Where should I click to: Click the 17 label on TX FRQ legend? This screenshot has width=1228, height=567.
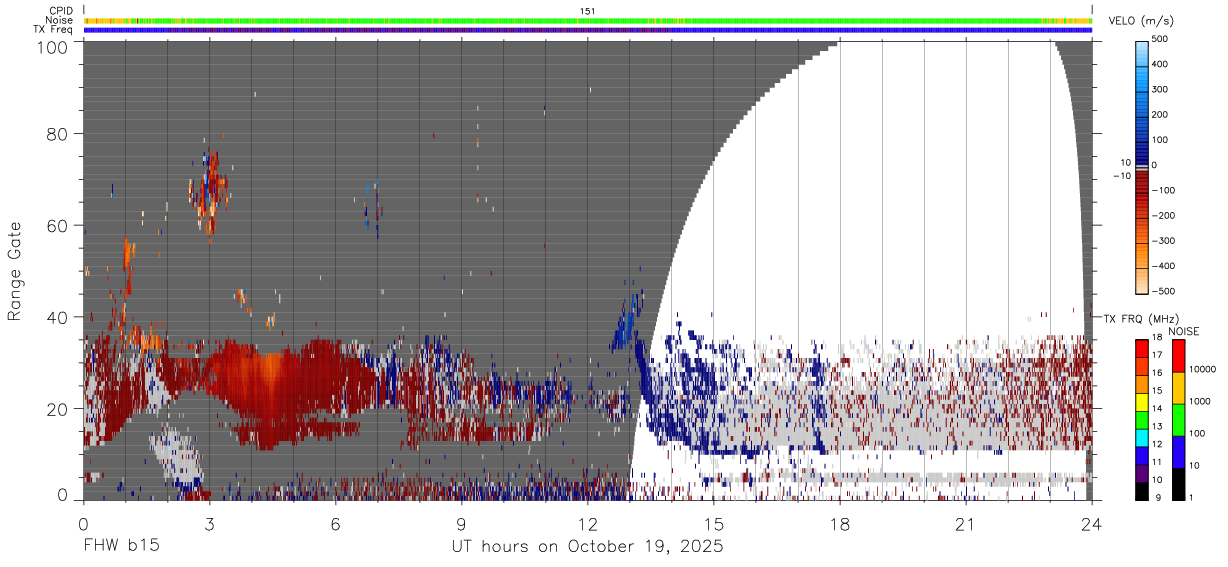click(x=1156, y=355)
